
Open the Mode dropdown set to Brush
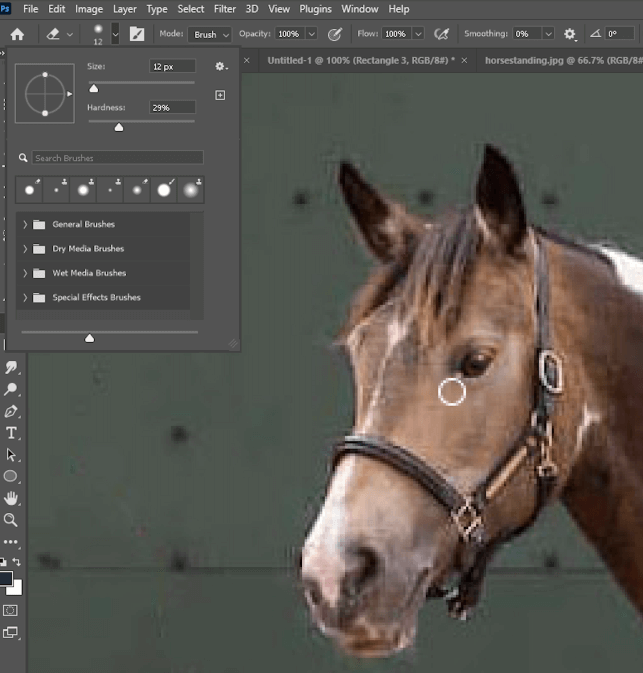coord(210,34)
